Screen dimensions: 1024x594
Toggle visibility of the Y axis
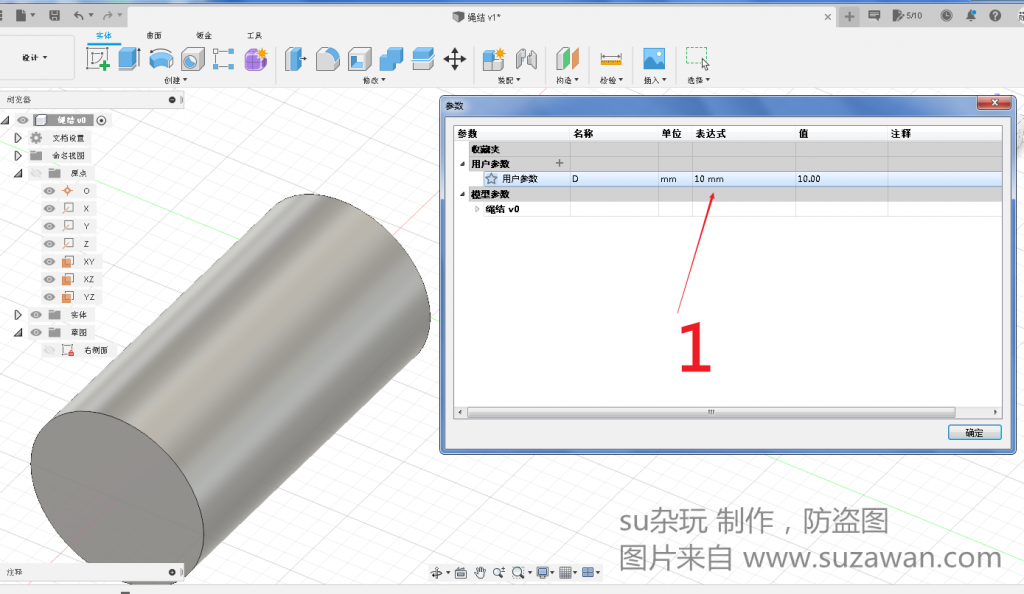pos(50,227)
